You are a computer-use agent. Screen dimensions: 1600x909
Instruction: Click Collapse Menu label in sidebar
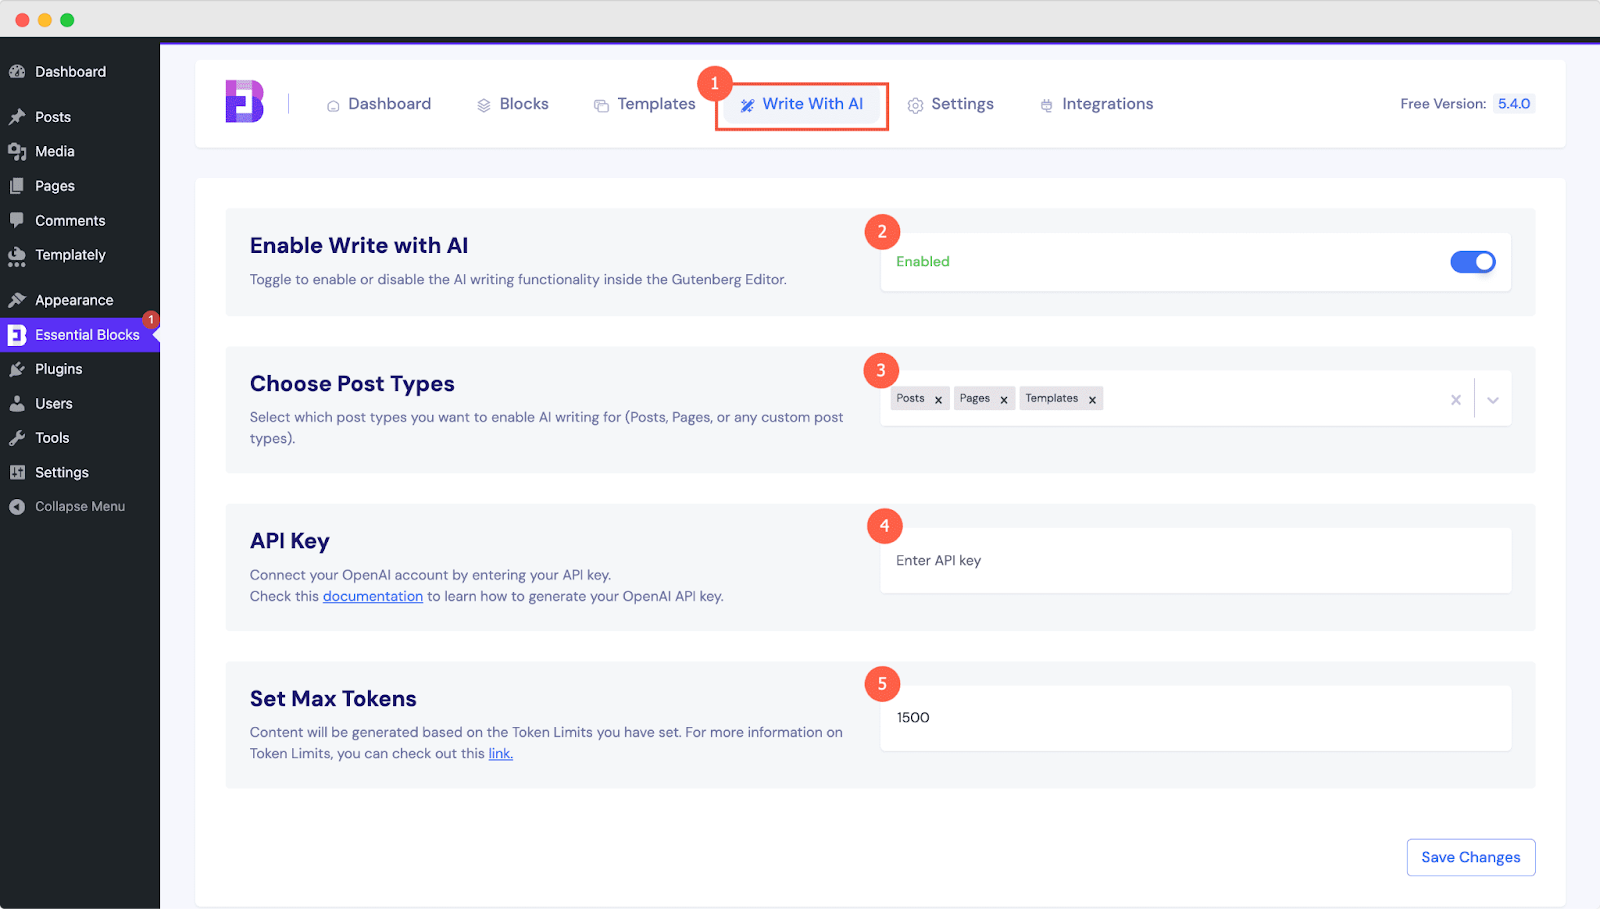point(80,507)
